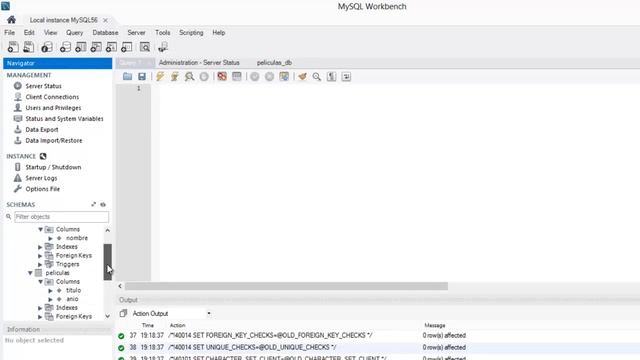Create a new table toolbar icon
Viewport: 640px width, 360px height.
80,47
